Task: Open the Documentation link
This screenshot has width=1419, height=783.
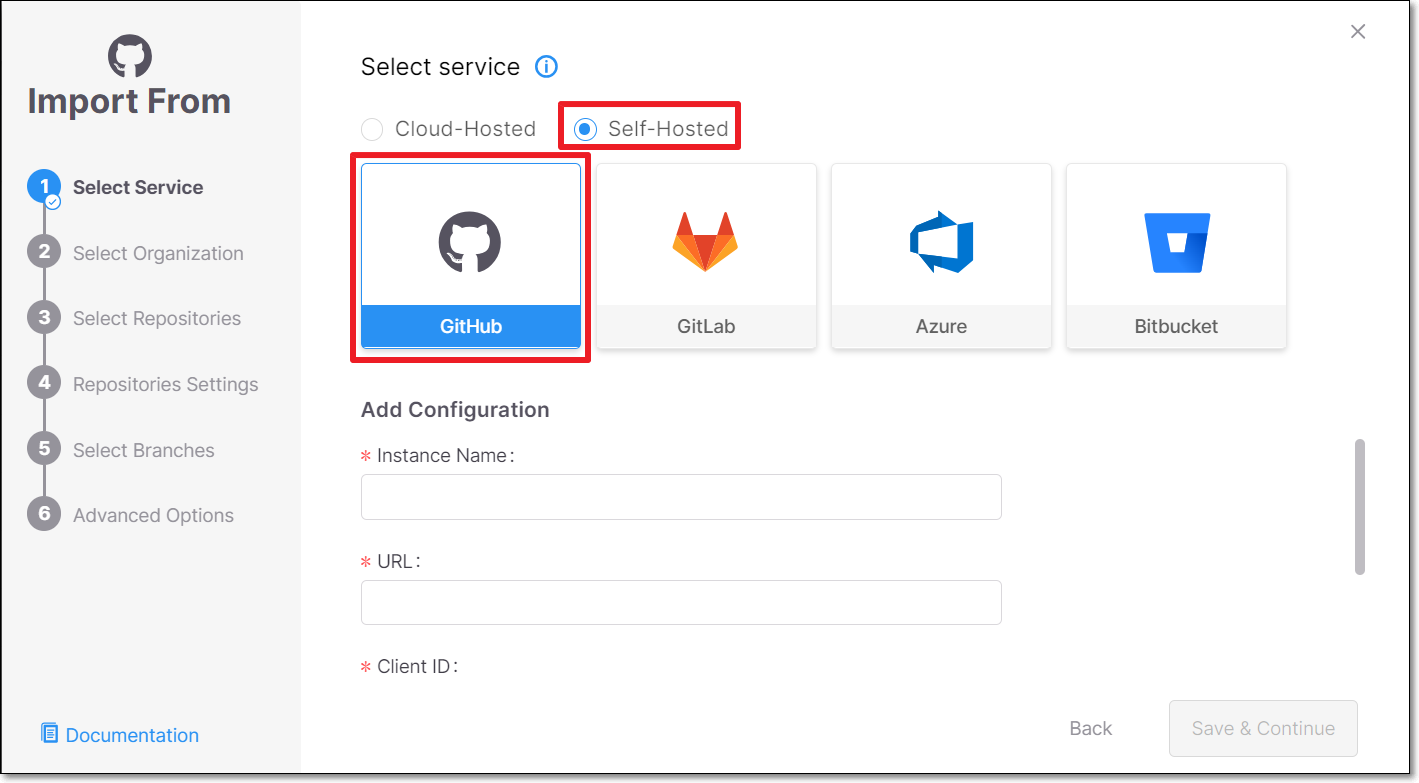Action: [x=132, y=735]
